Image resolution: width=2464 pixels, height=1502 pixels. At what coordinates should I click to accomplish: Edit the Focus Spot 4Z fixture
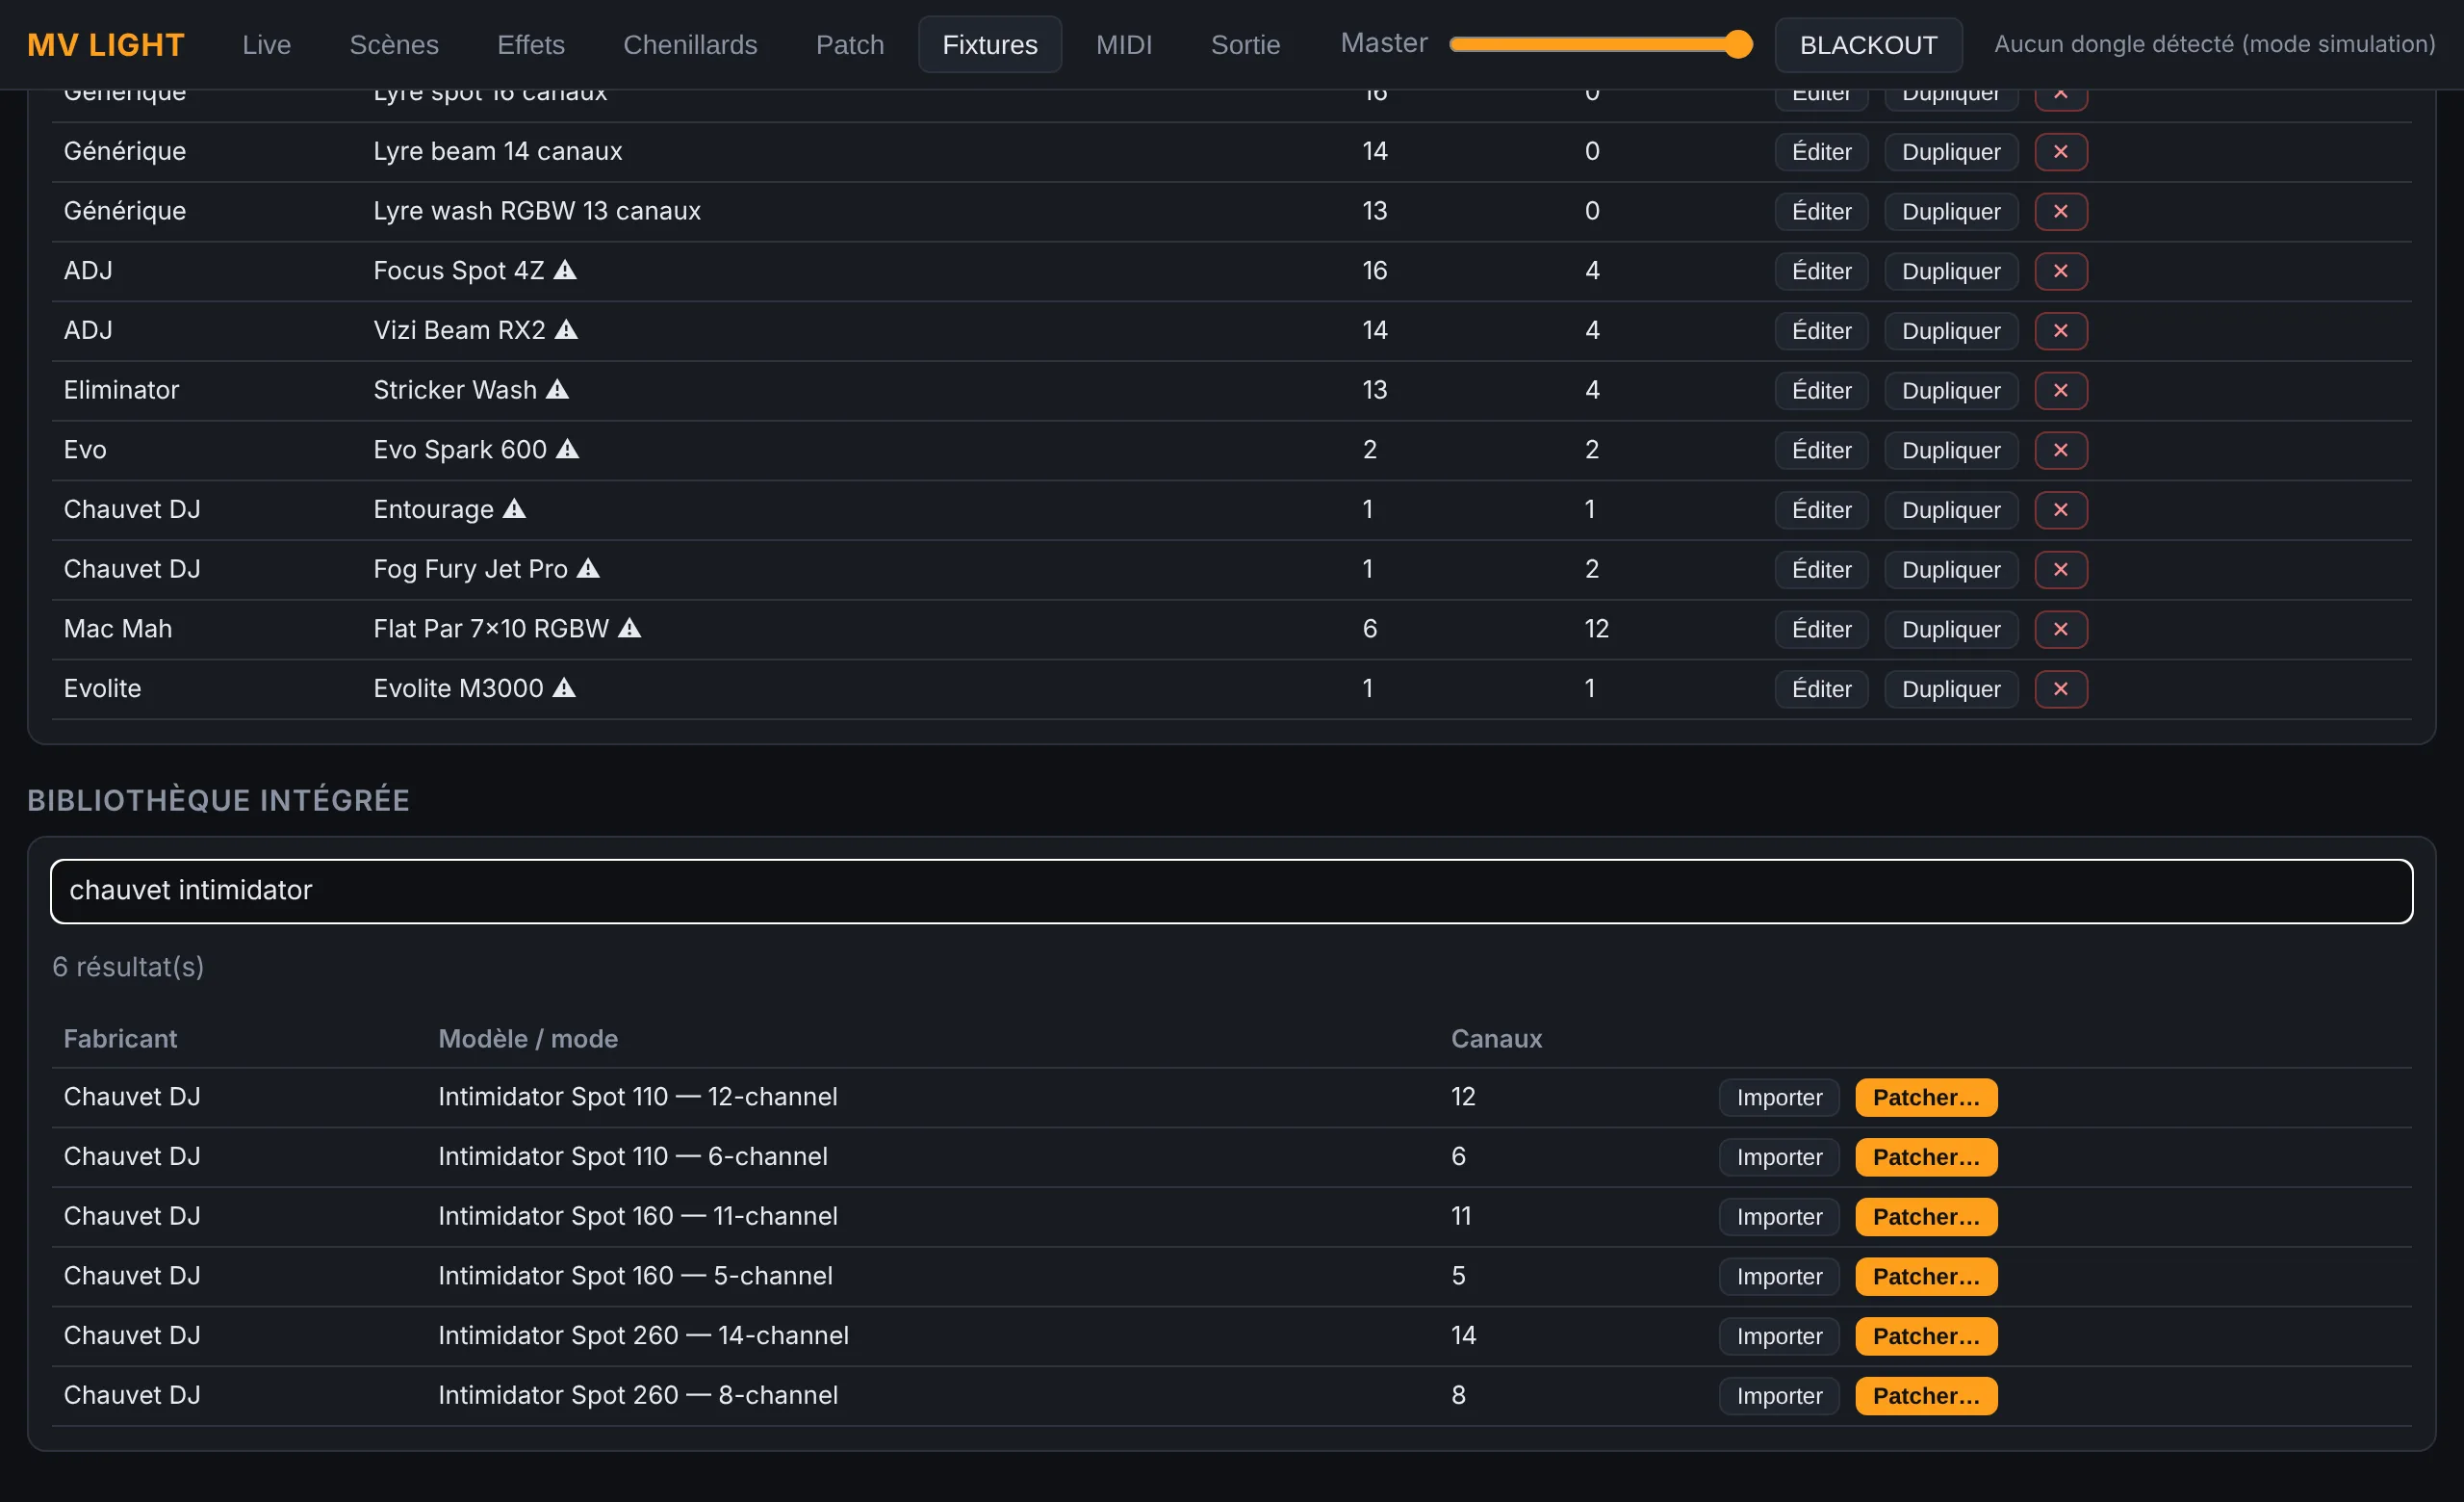[1821, 271]
